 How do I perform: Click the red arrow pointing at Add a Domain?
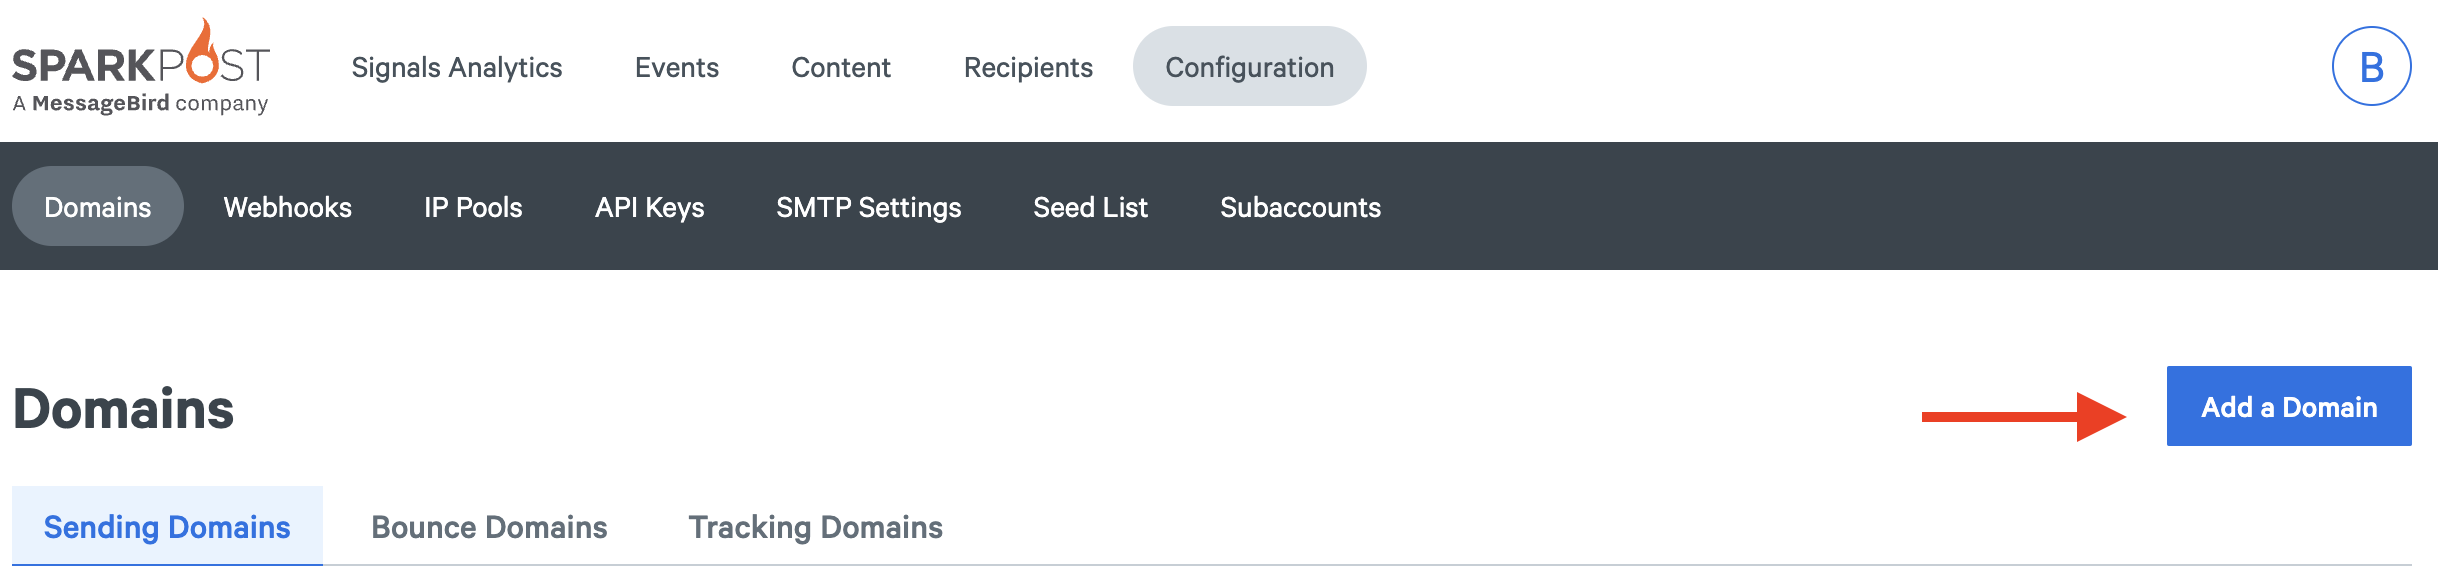pyautogui.click(x=2024, y=416)
